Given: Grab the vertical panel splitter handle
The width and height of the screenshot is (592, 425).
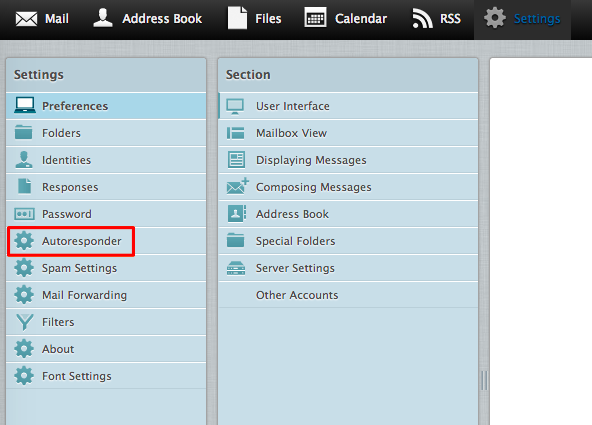Looking at the screenshot, I should (x=484, y=380).
